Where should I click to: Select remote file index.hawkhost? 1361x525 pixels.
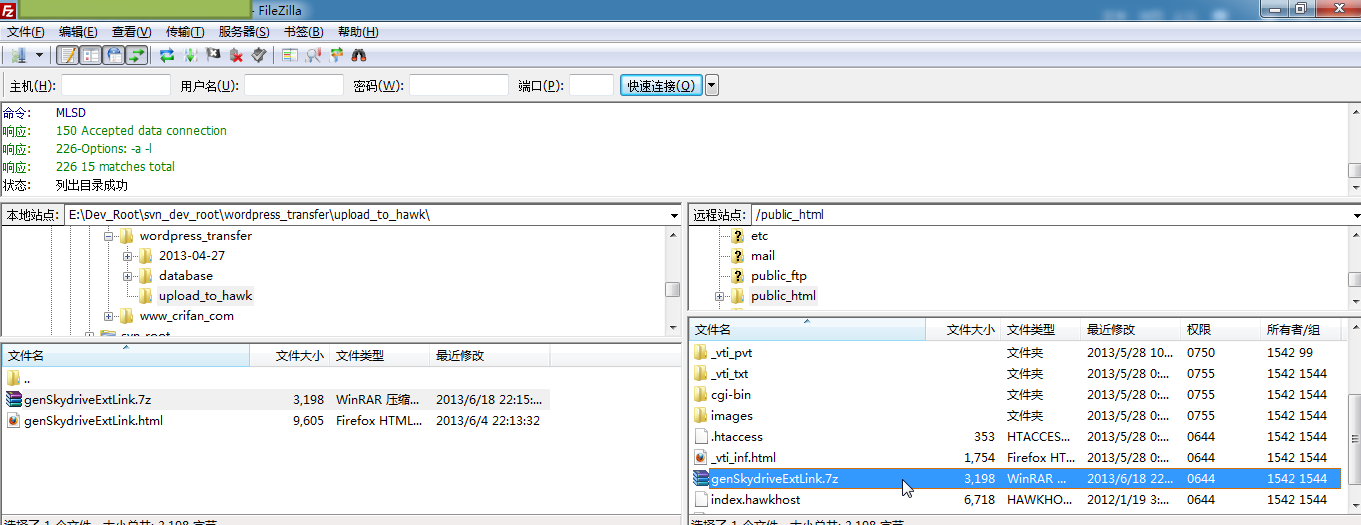point(1015,499)
